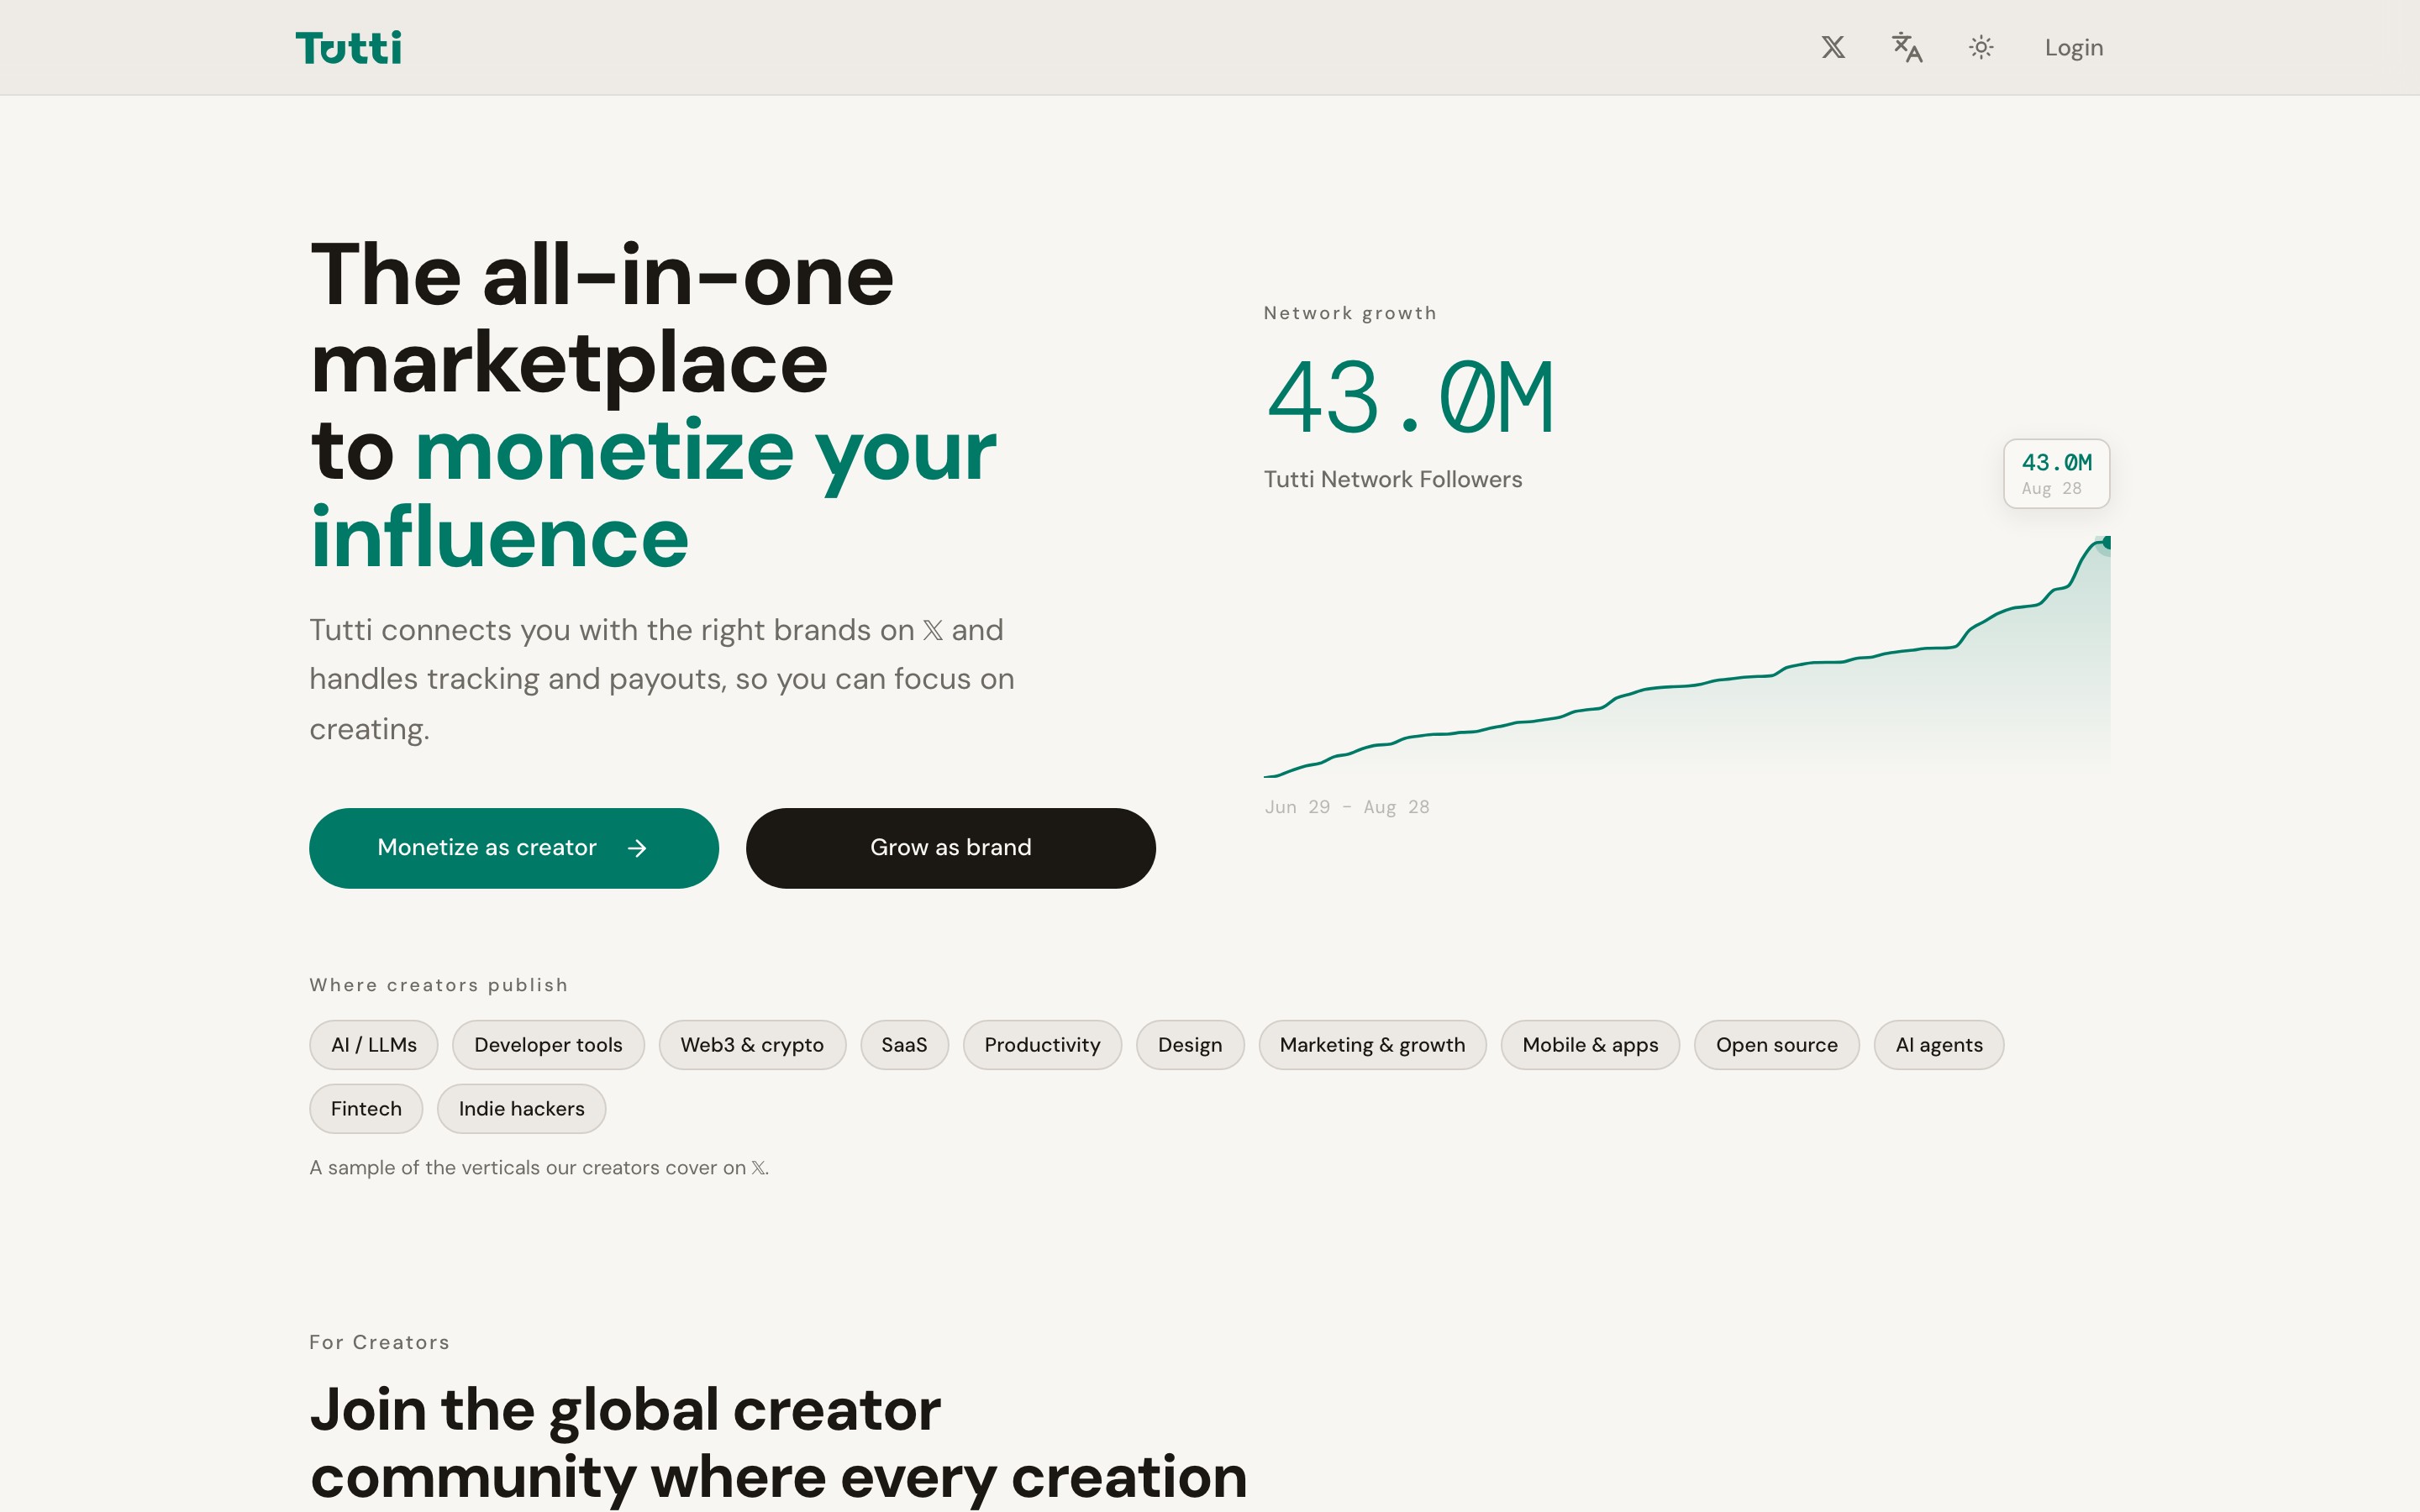Click the Where creators publish heading
Screen dimensions: 2420x1512
coord(439,985)
